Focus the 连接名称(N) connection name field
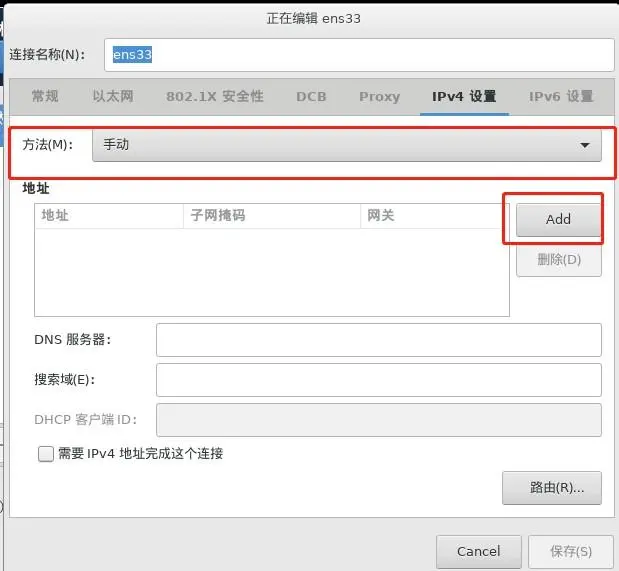This screenshot has height=571, width=619. pyautogui.click(x=359, y=55)
